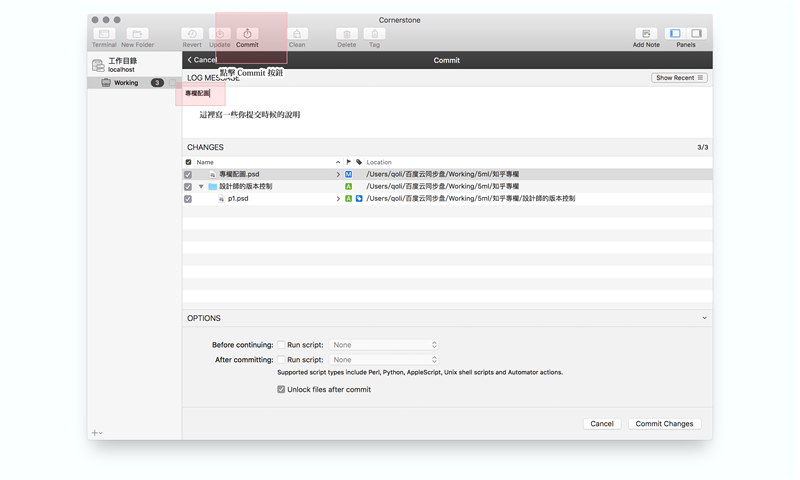Viewport: 800px width, 480px height.
Task: Collapse the 設計師的版本控制 folder
Action: (x=201, y=187)
